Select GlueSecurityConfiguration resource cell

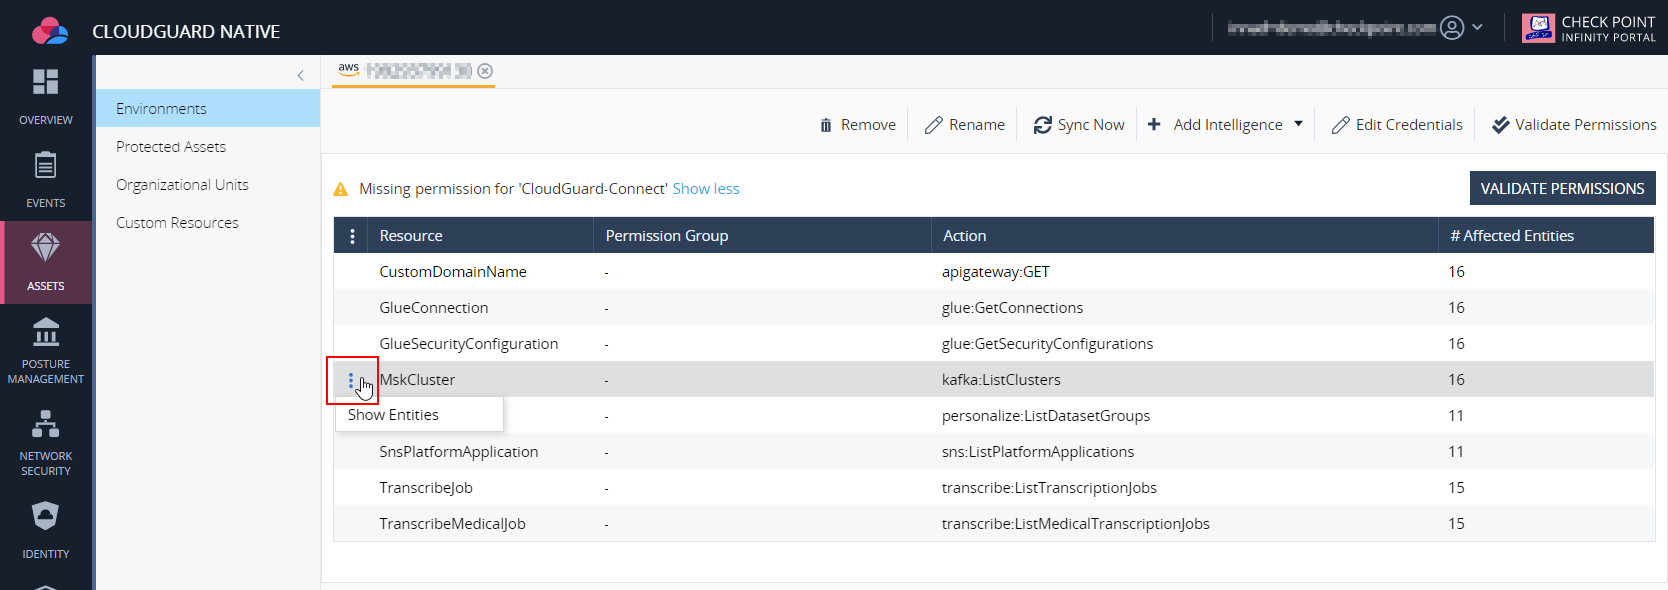469,344
